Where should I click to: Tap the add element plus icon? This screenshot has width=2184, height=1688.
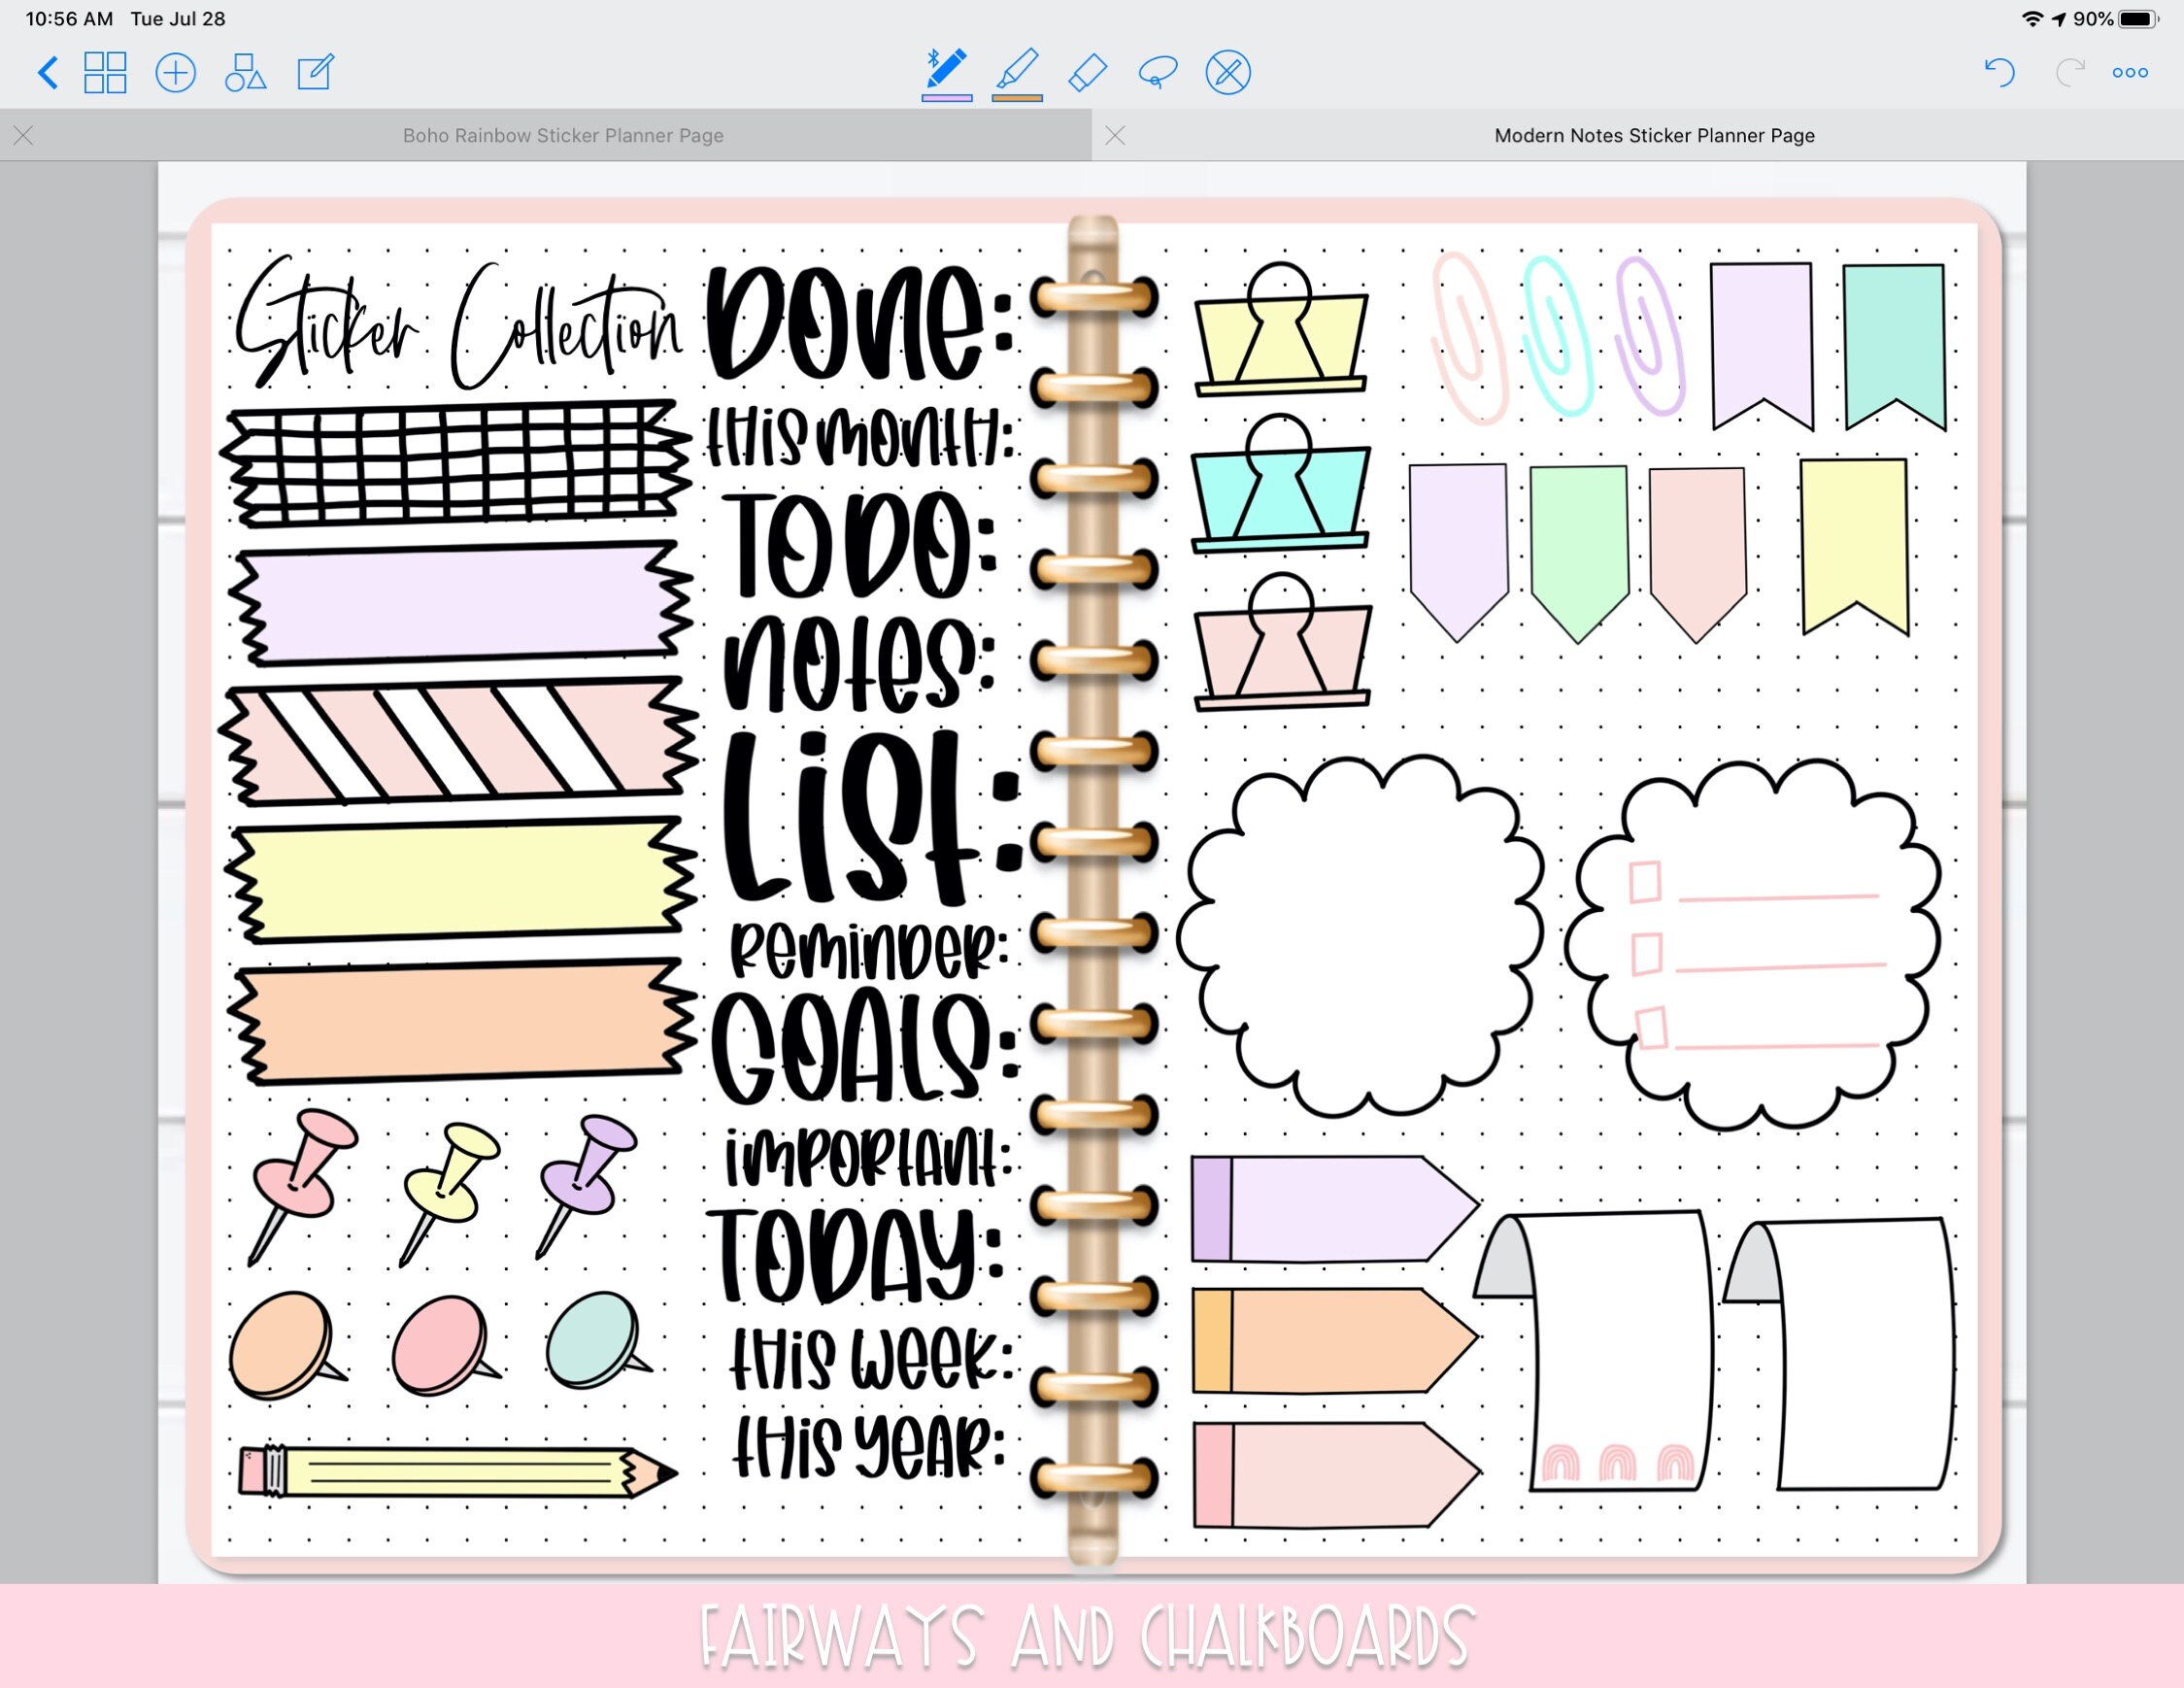[175, 73]
